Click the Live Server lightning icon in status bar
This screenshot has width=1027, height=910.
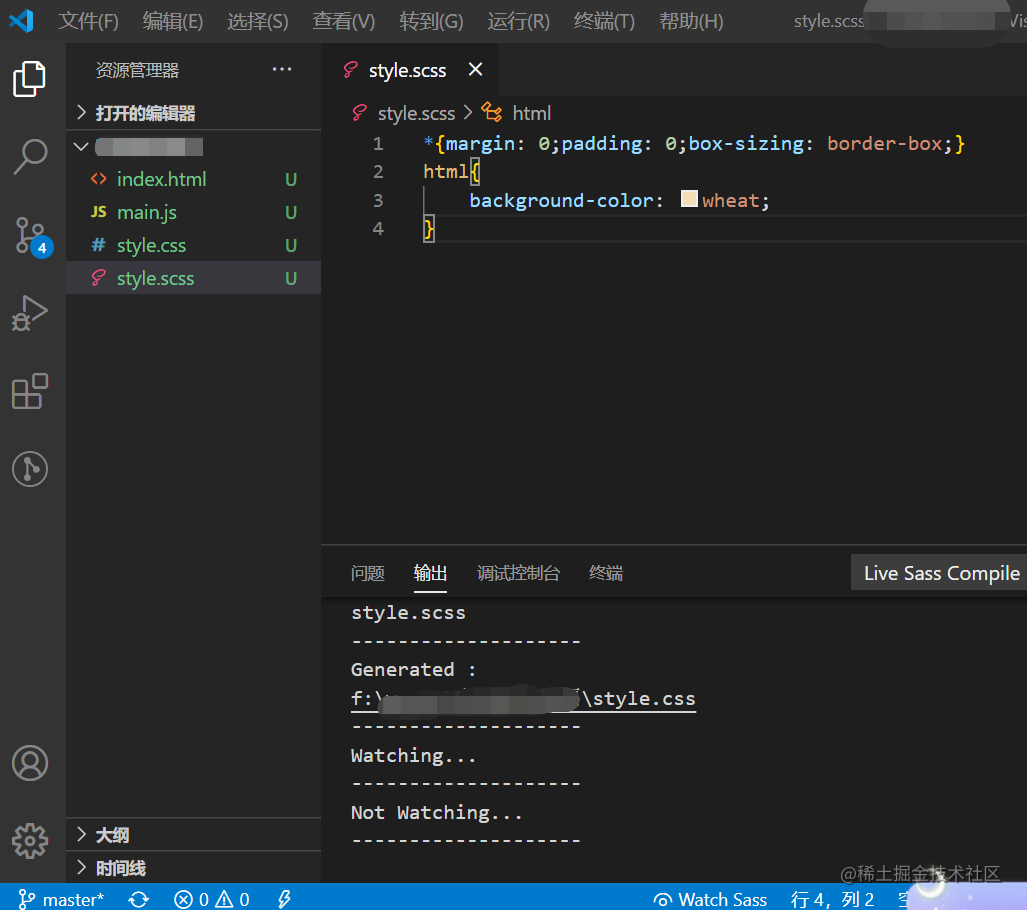(x=283, y=899)
